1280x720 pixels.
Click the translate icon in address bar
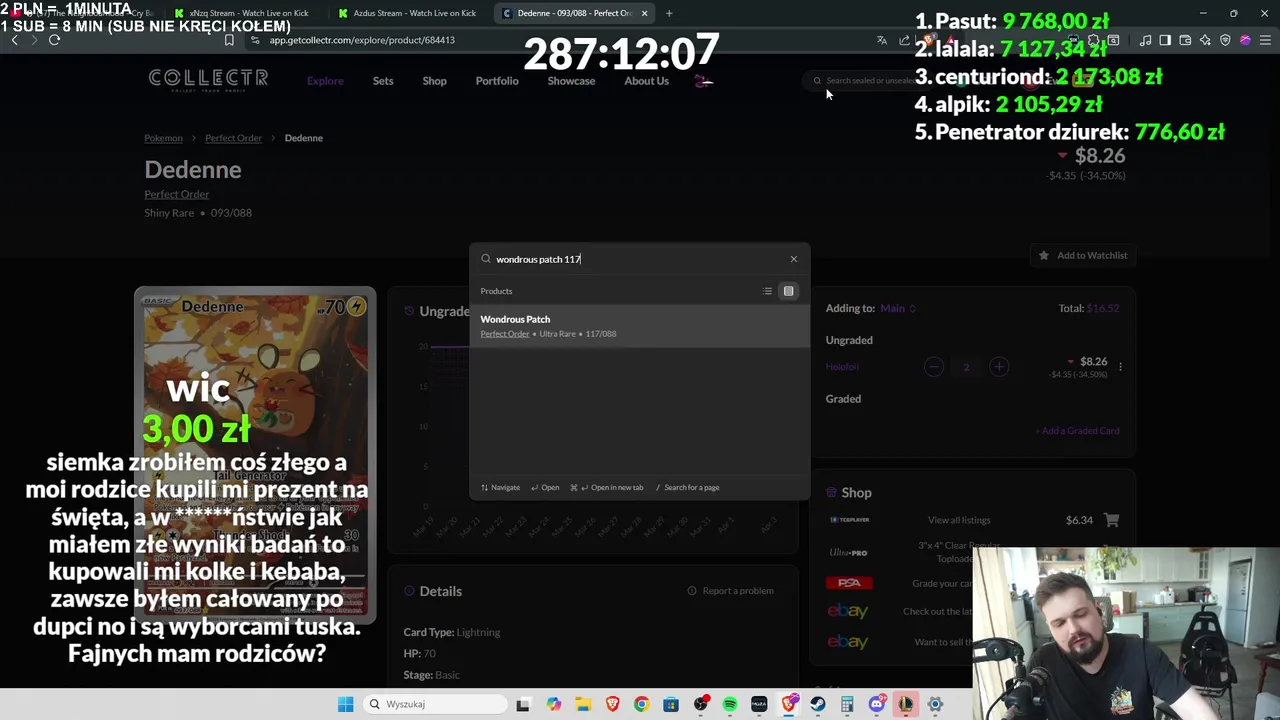pos(881,40)
